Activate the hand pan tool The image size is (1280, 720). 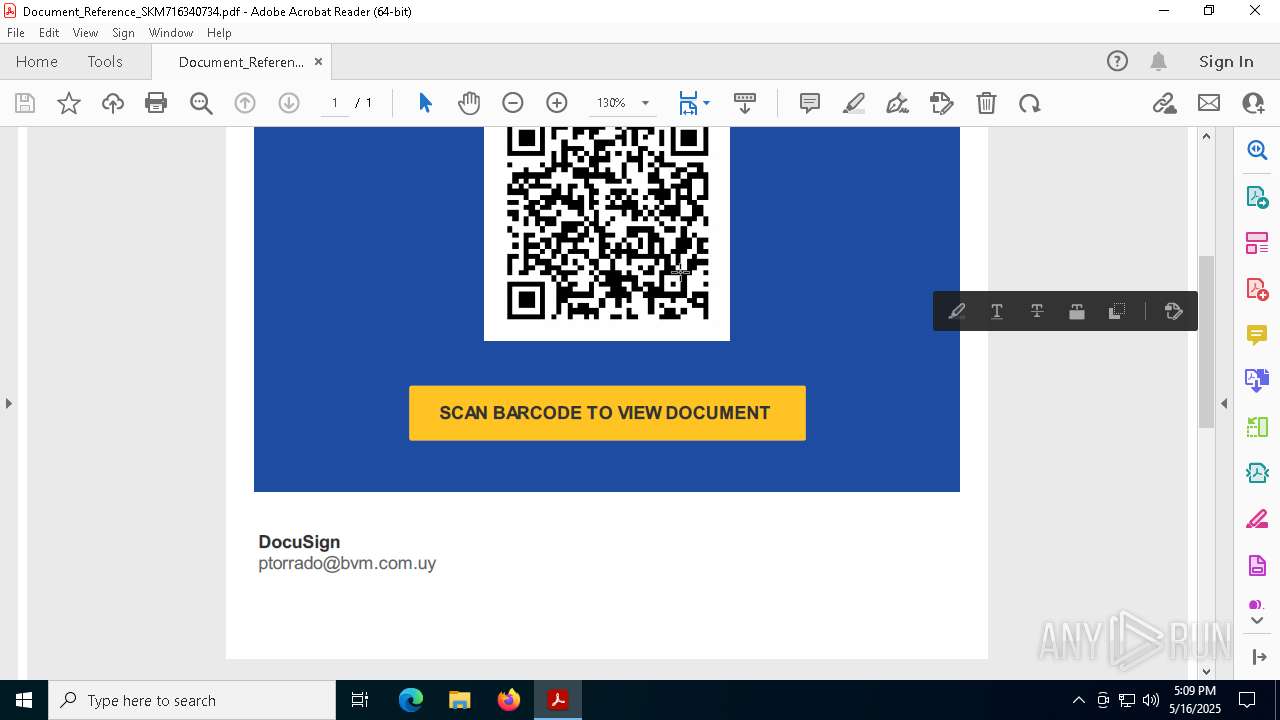469,103
